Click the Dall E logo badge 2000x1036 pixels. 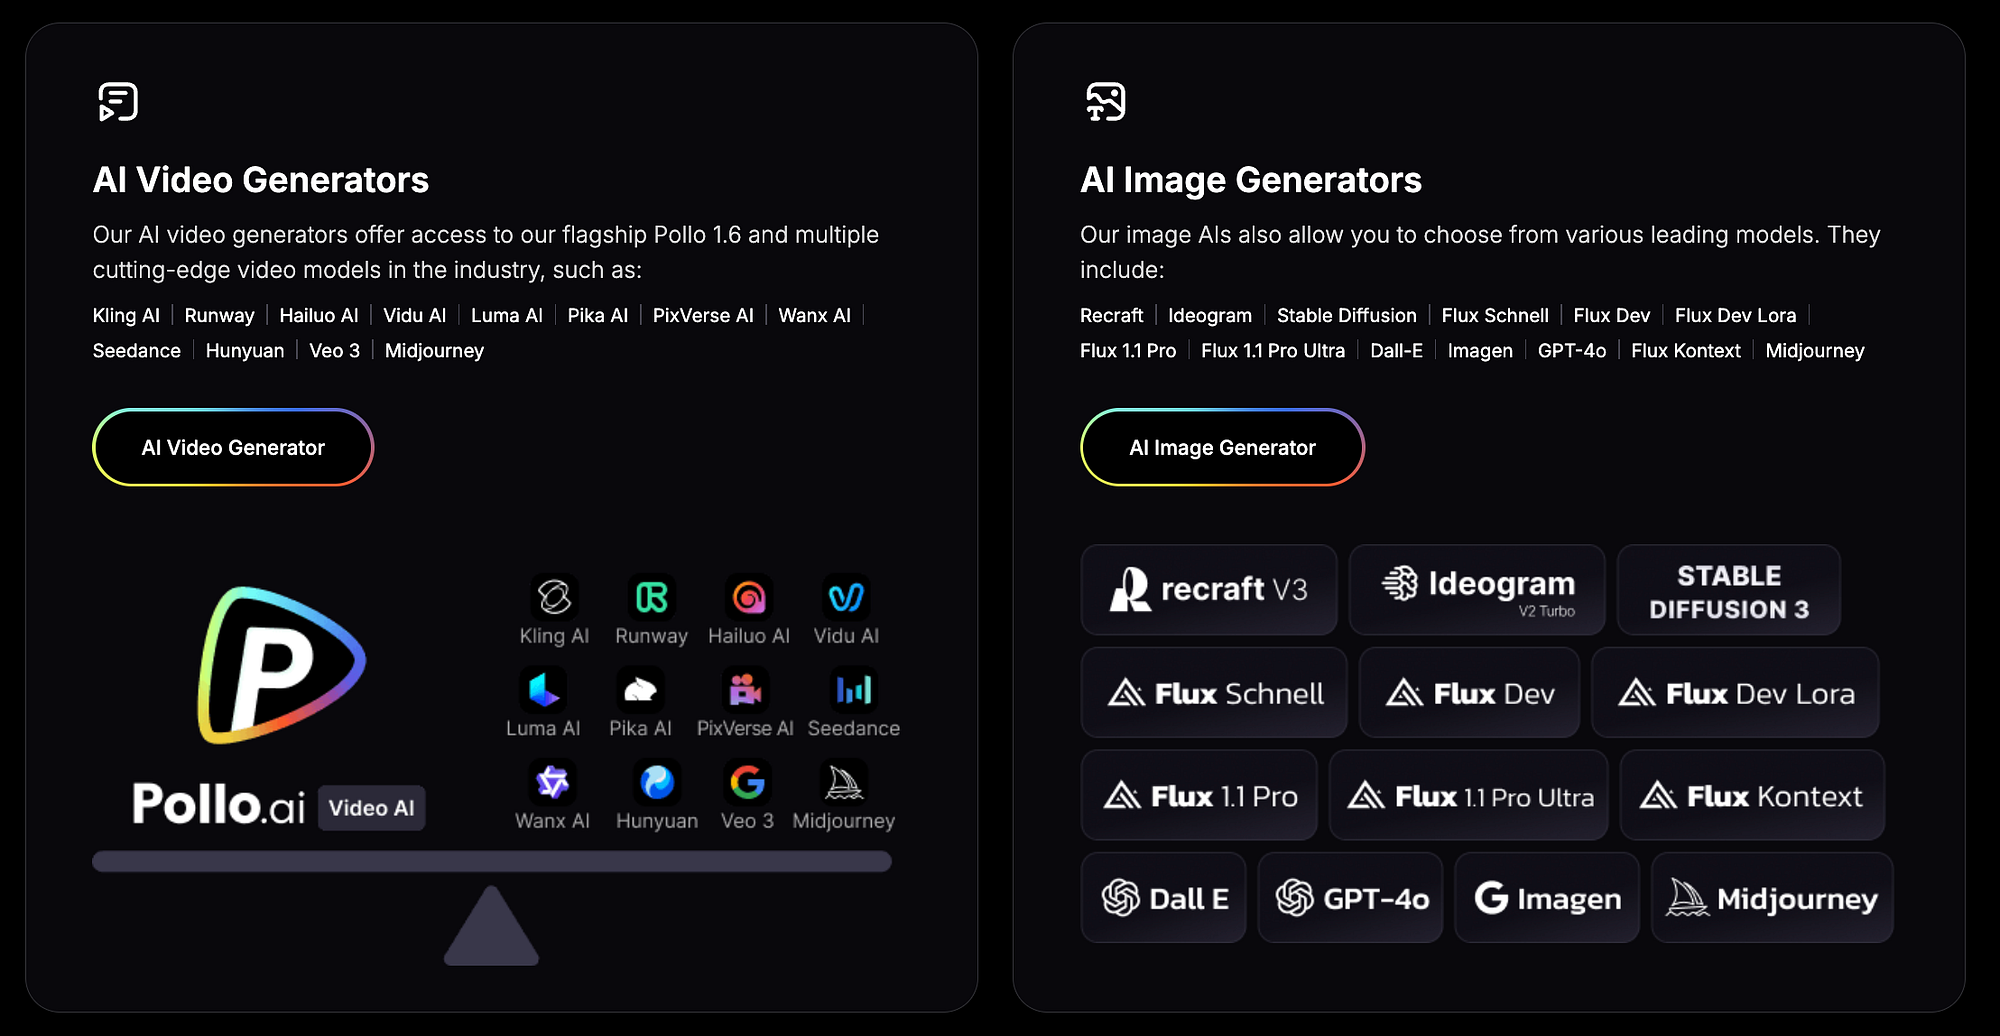click(x=1164, y=898)
